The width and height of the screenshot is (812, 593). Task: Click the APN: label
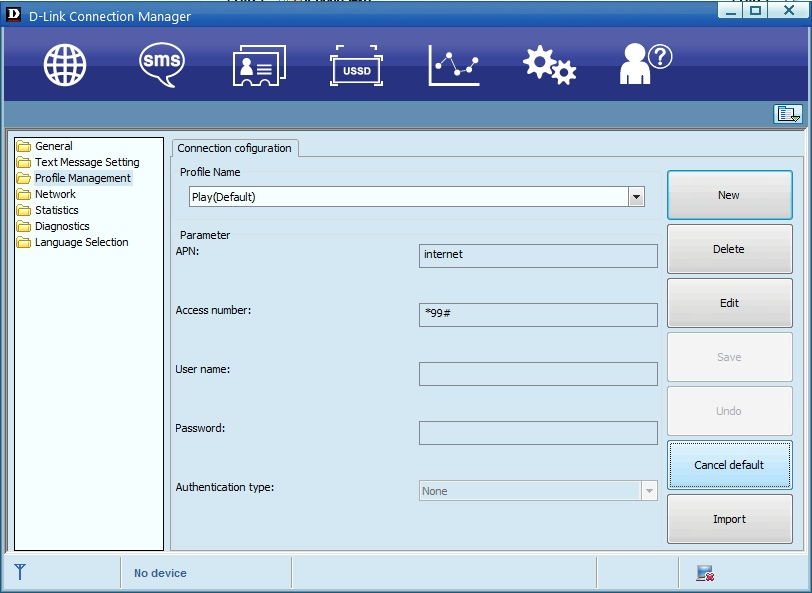coord(187,251)
